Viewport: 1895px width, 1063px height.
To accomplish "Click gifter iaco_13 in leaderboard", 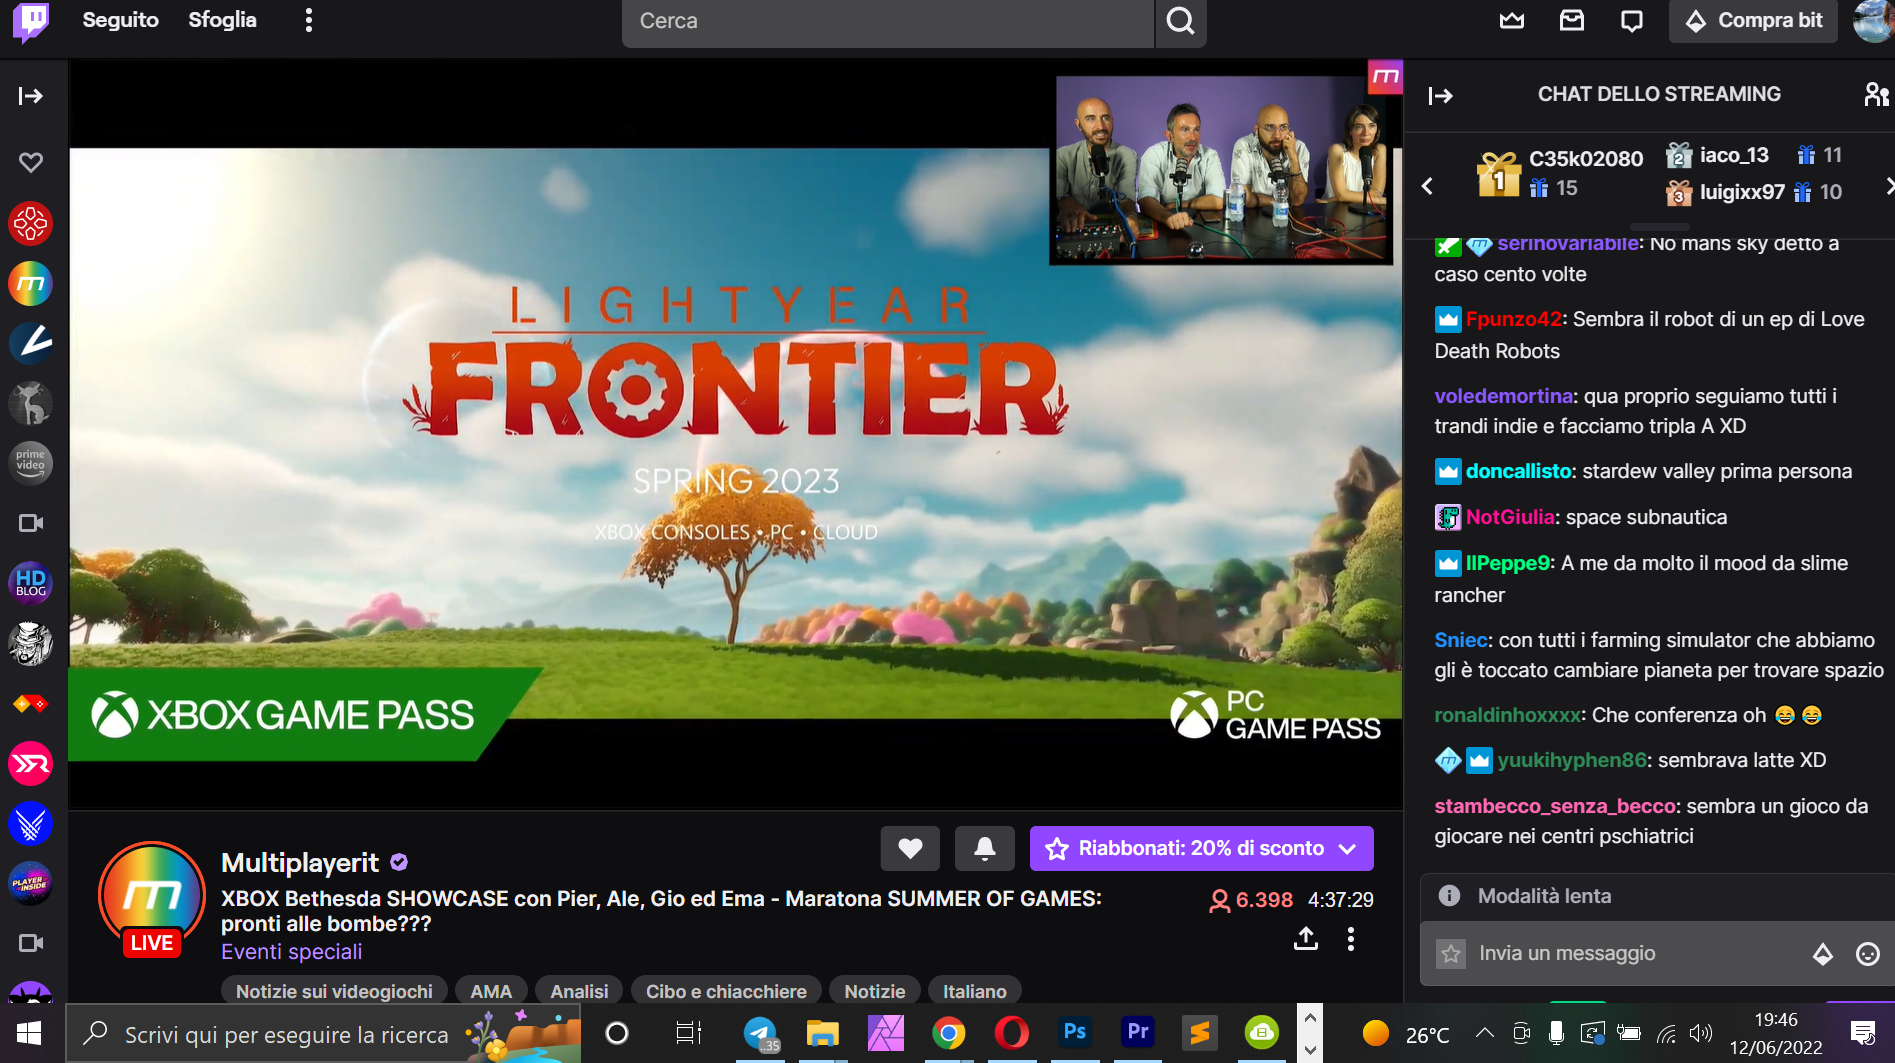I will tap(1734, 155).
